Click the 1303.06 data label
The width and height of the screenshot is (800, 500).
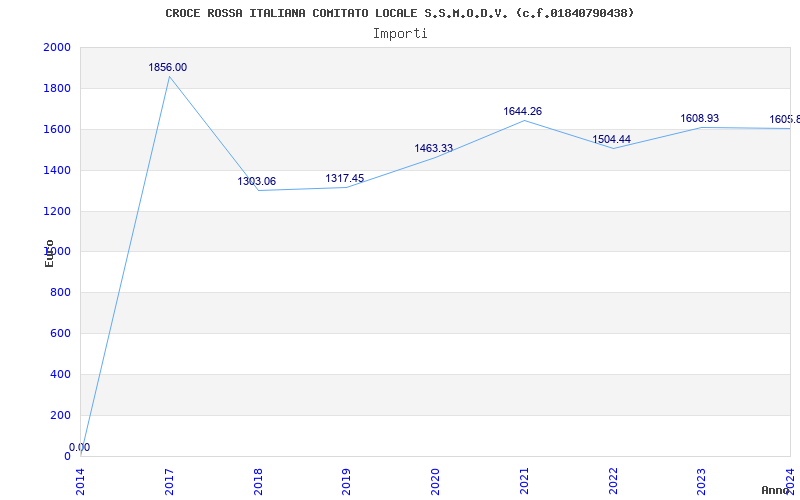257,181
